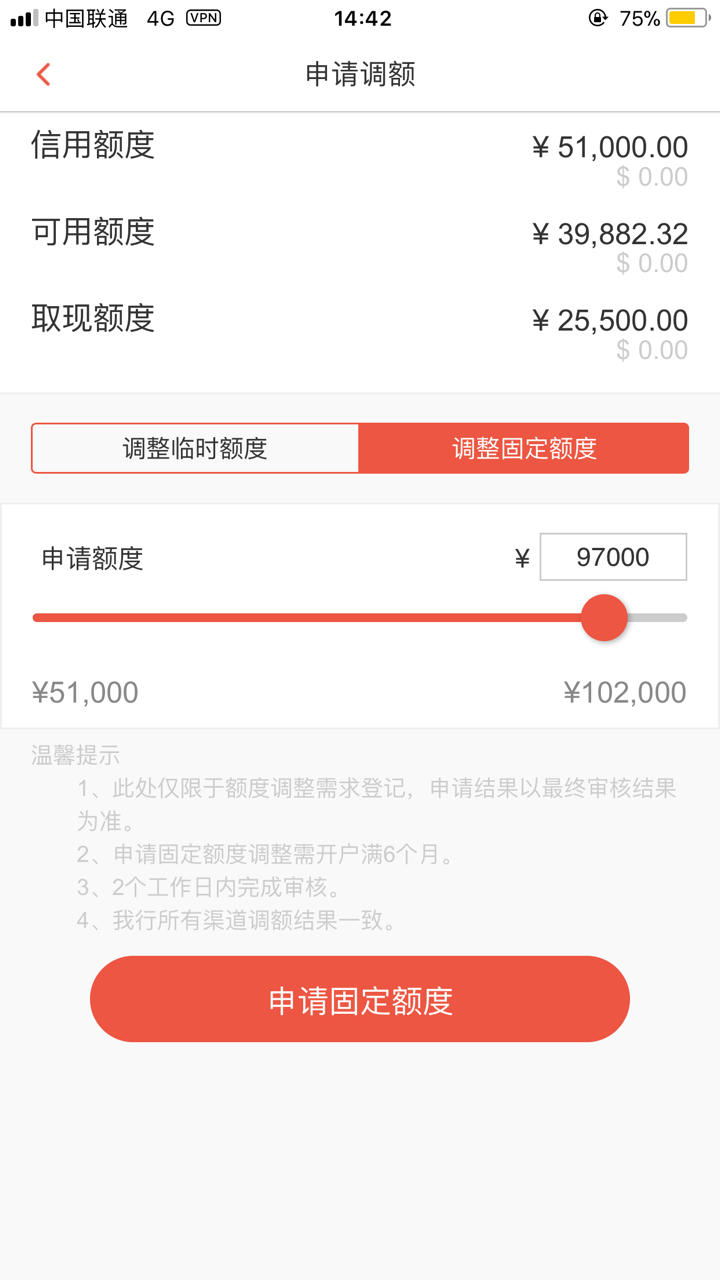Tap the rotation lock status icon
720x1280 pixels.
coord(598,18)
